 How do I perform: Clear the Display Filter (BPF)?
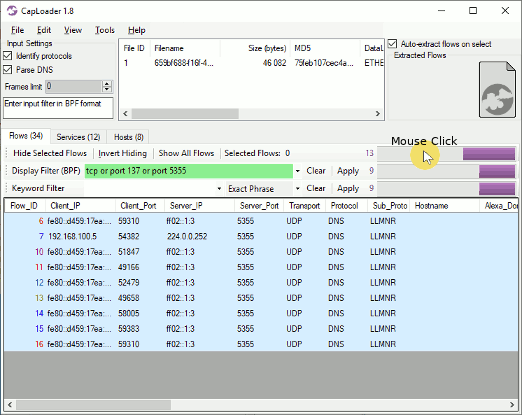coord(316,171)
